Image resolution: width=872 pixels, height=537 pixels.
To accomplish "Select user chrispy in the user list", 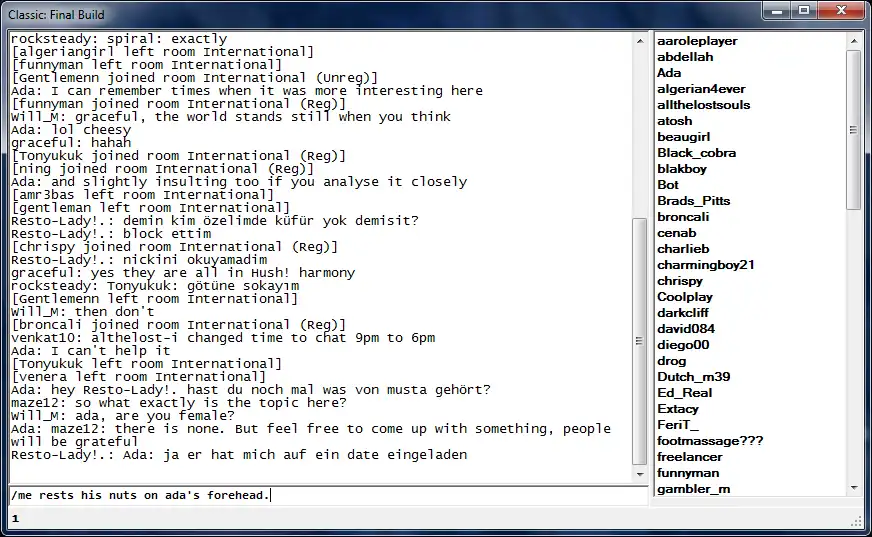I will click(680, 281).
